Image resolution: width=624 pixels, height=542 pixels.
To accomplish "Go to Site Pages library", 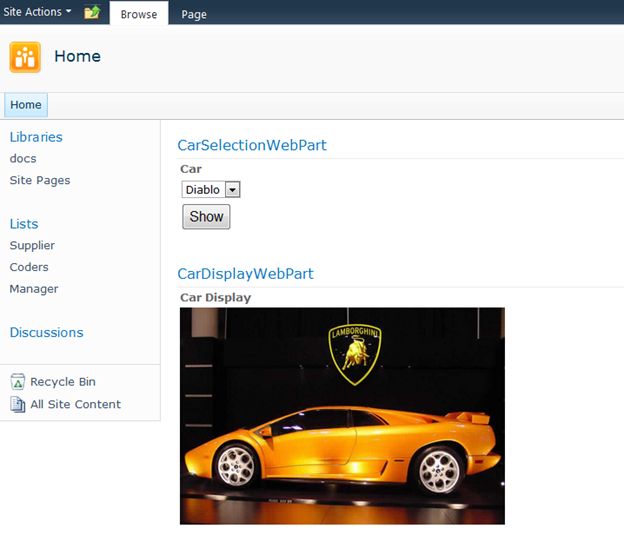I will [40, 181].
